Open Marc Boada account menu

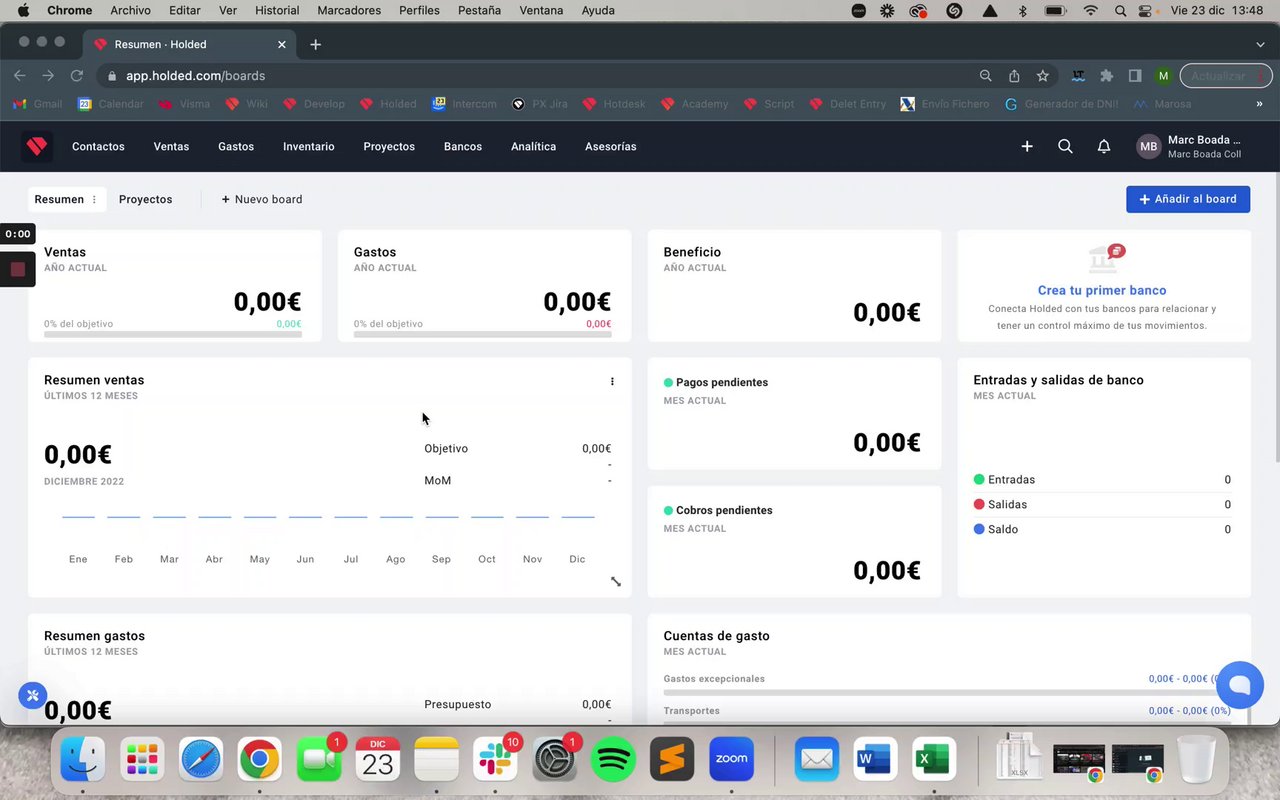point(1189,147)
